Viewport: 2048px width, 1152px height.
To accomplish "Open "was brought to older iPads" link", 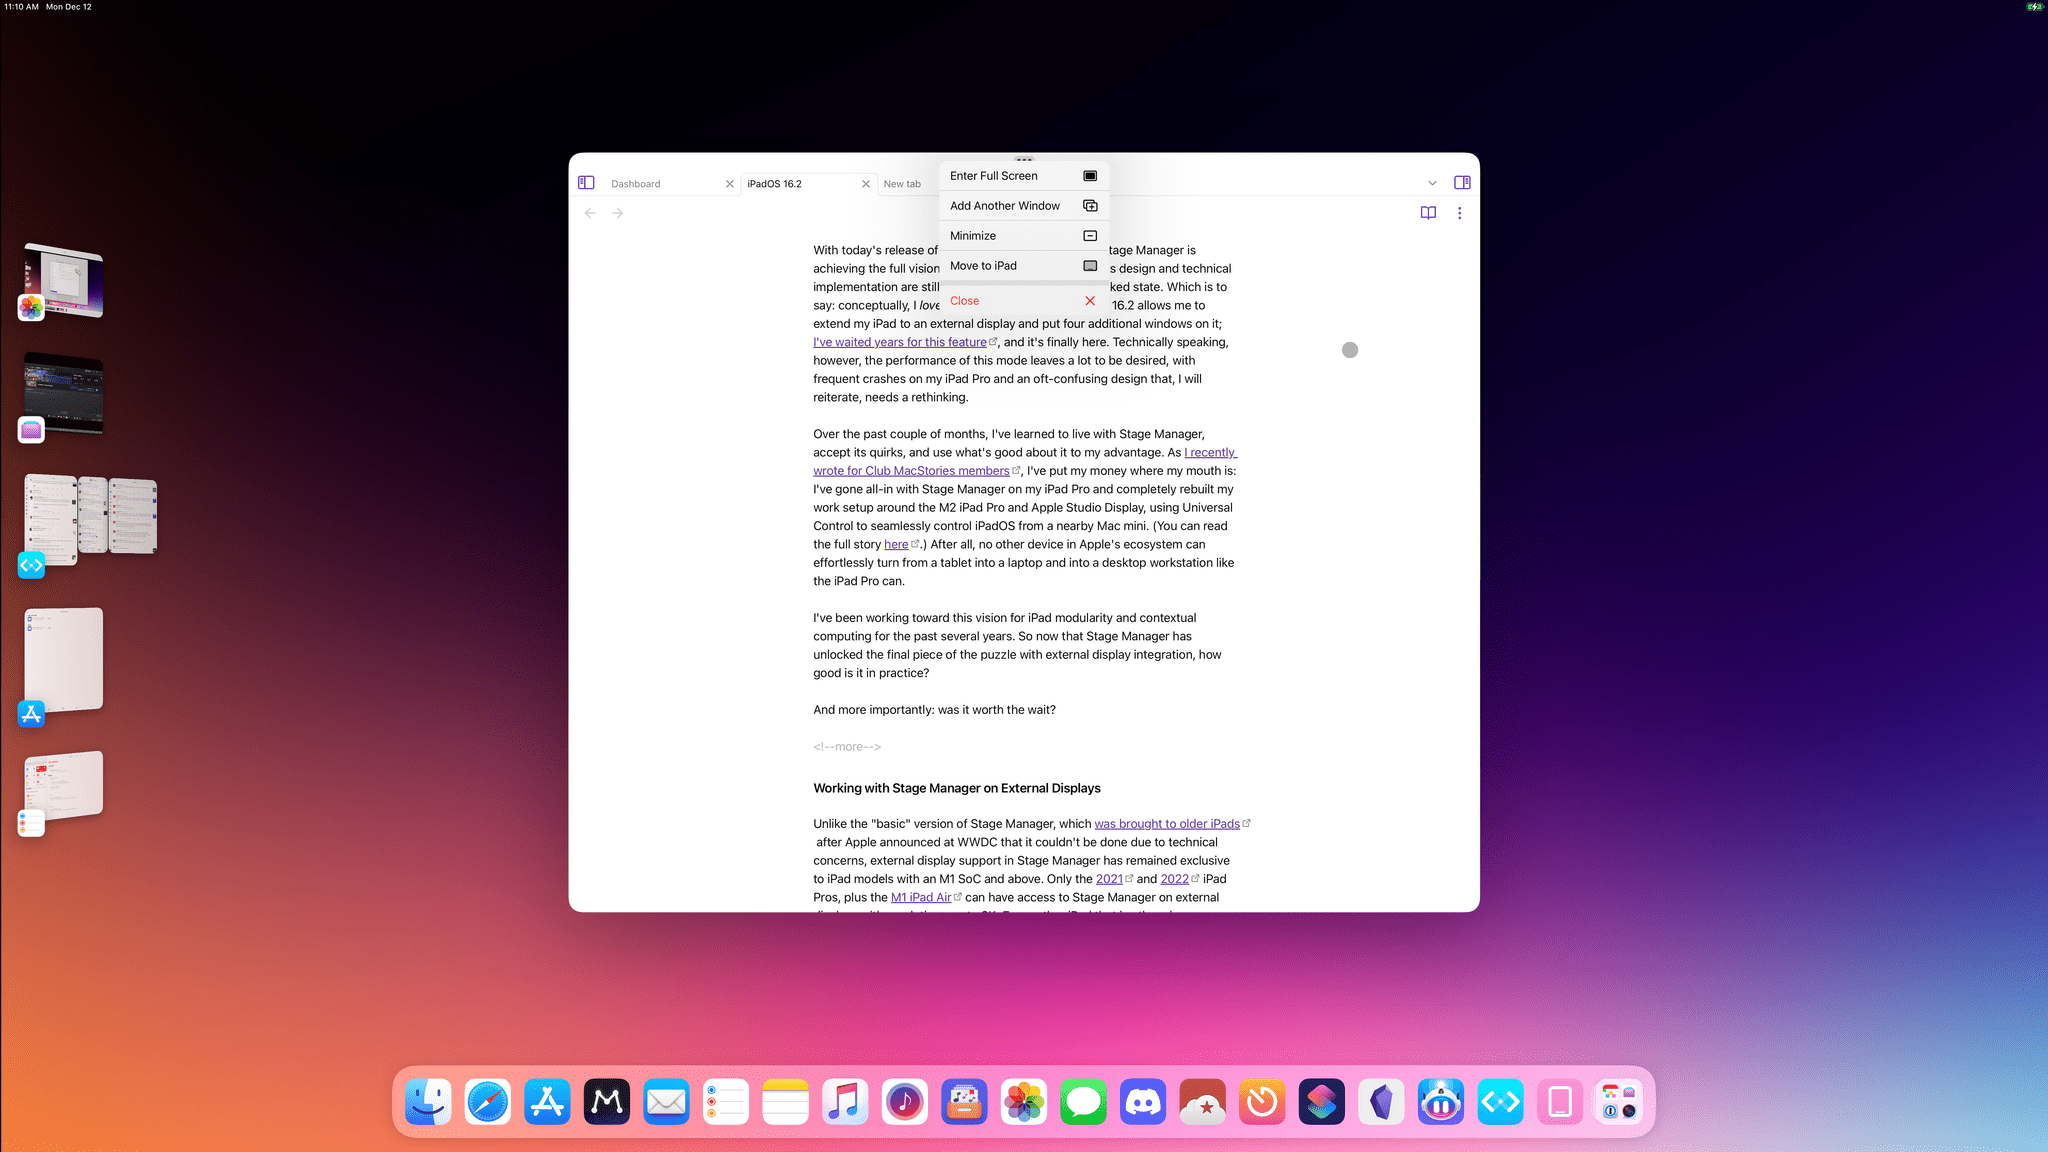I will tap(1167, 824).
